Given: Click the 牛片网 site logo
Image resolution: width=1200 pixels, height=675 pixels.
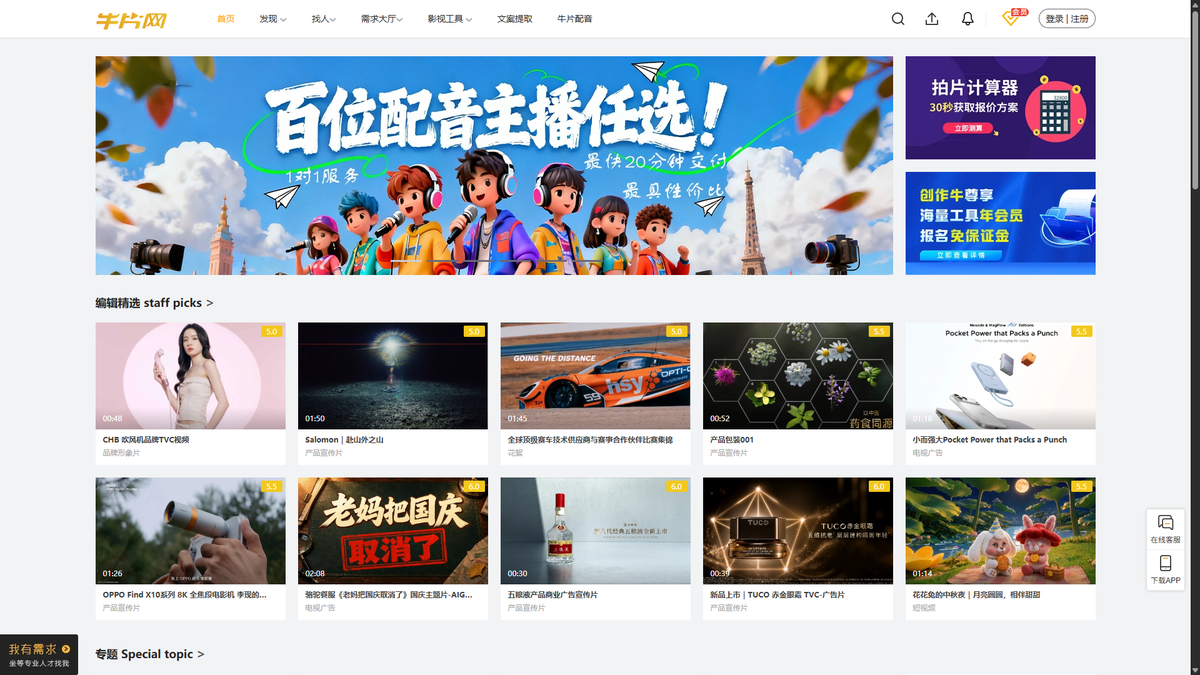Looking at the screenshot, I should 131,19.
